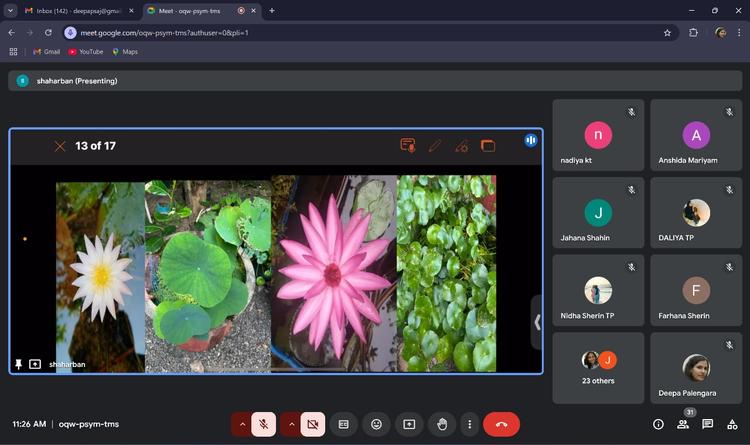Open the YouTube bookmark
The height and width of the screenshot is (445, 750).
(x=86, y=52)
